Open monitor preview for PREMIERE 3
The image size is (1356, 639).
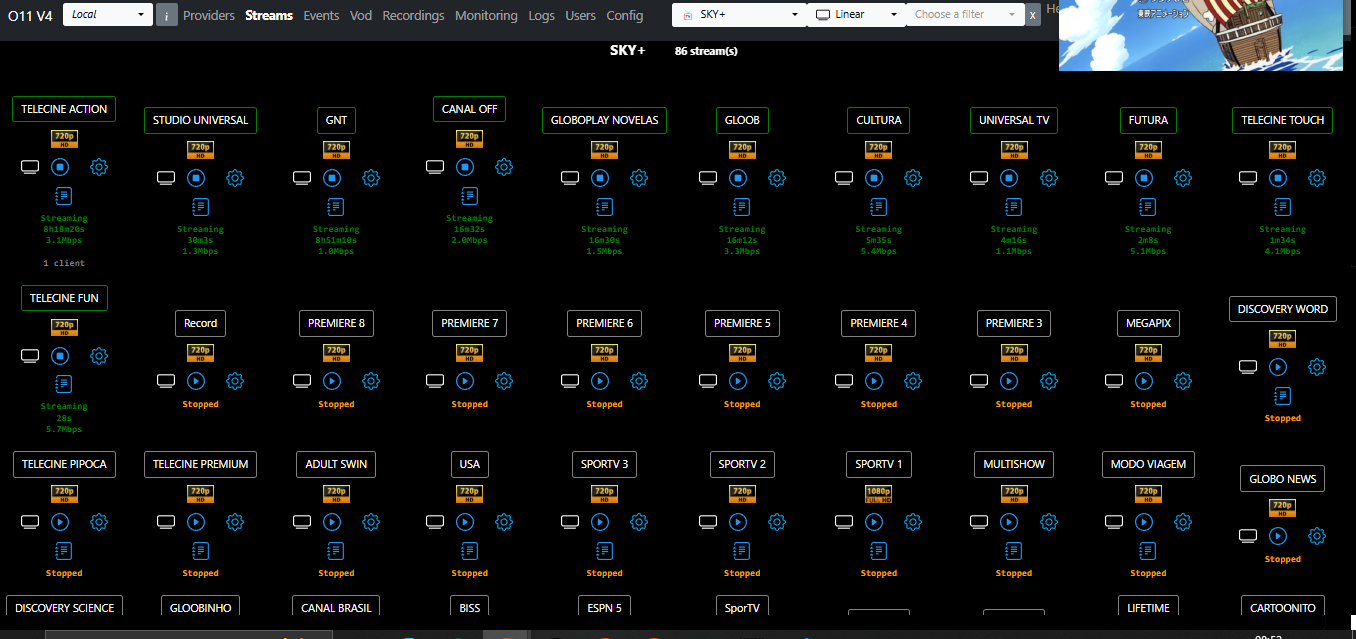(980, 381)
